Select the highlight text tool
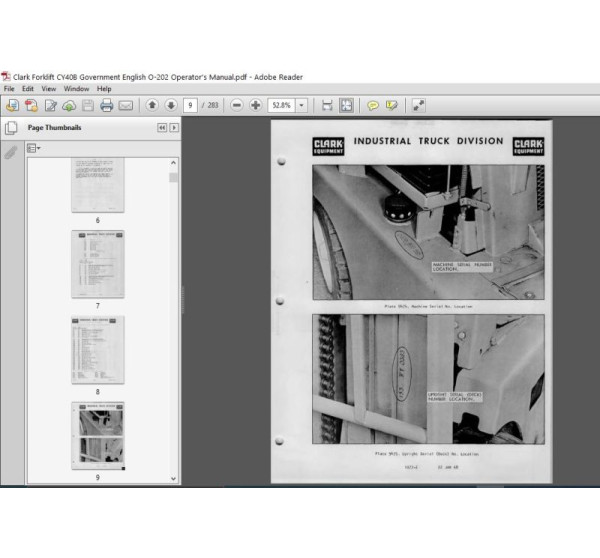600x558 pixels. (x=391, y=105)
